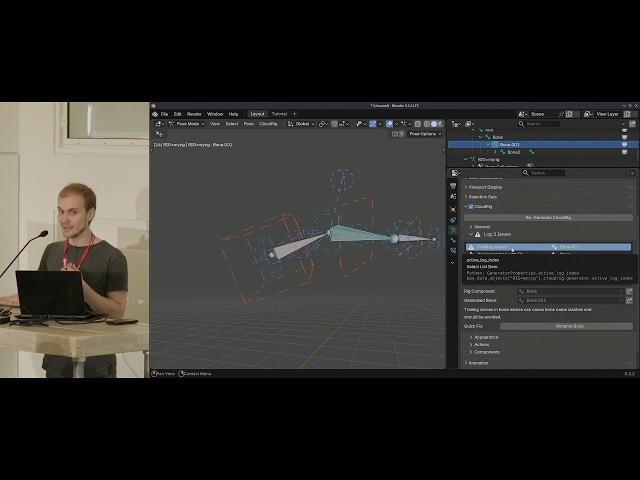Toggle viewport overlays display
The width and height of the screenshot is (640, 480).
pyautogui.click(x=389, y=124)
